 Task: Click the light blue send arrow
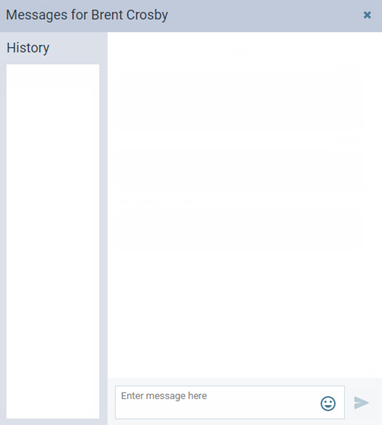361,403
